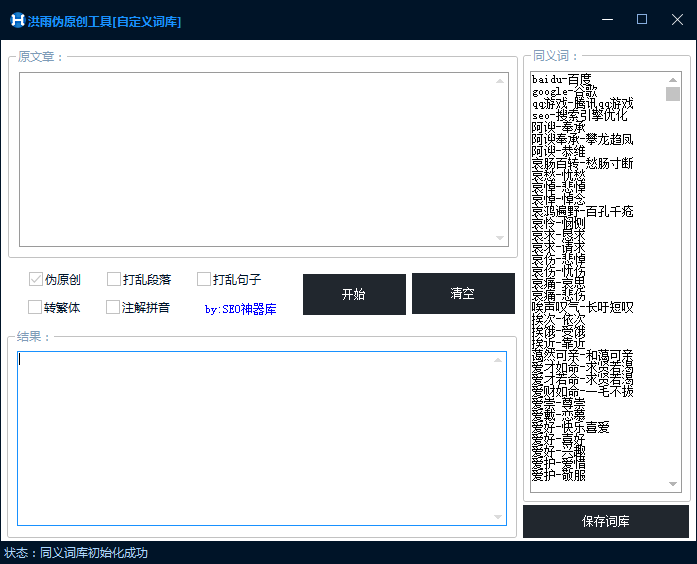Select the seo-搜索引擎优化 entry
The width and height of the screenshot is (697, 564).
point(579,116)
